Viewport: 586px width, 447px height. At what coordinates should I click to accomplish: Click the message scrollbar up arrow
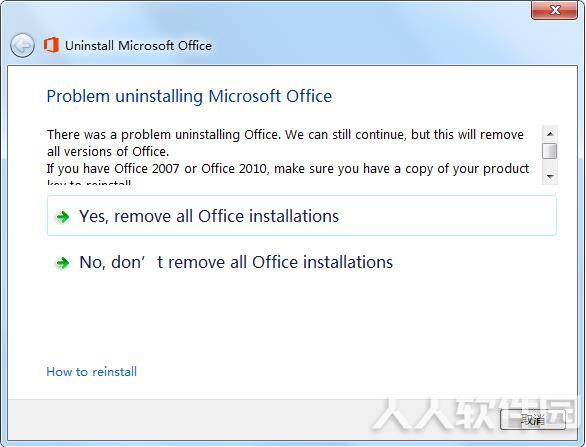pyautogui.click(x=550, y=133)
